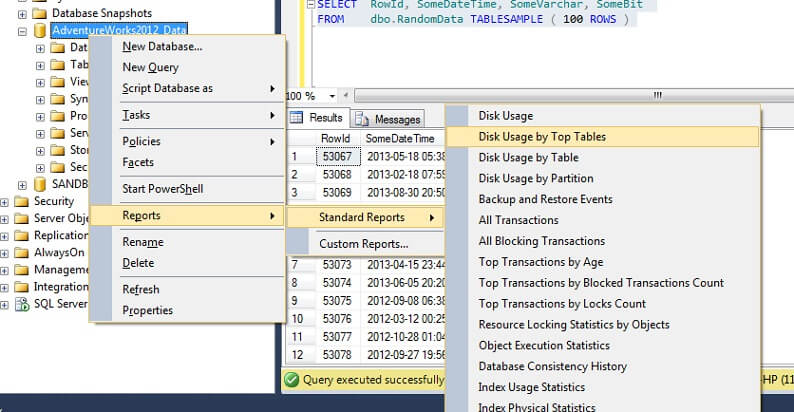
Task: Click the SQL Server Agent icon
Action: point(22,304)
